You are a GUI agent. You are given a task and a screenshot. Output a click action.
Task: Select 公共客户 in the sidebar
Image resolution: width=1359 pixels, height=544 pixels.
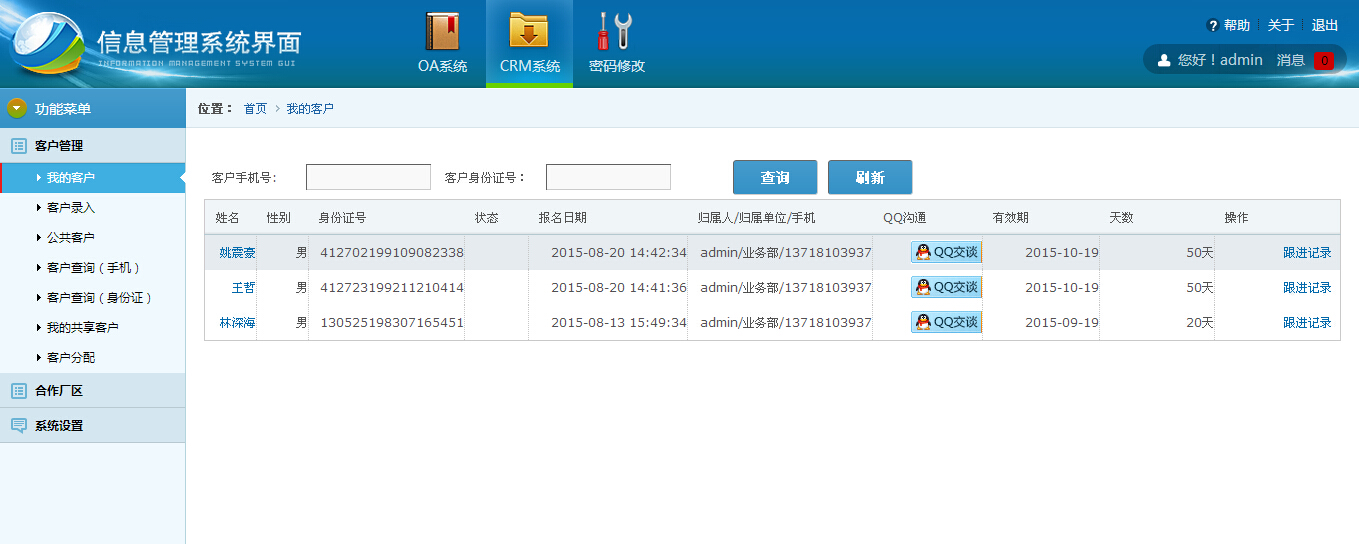click(71, 238)
